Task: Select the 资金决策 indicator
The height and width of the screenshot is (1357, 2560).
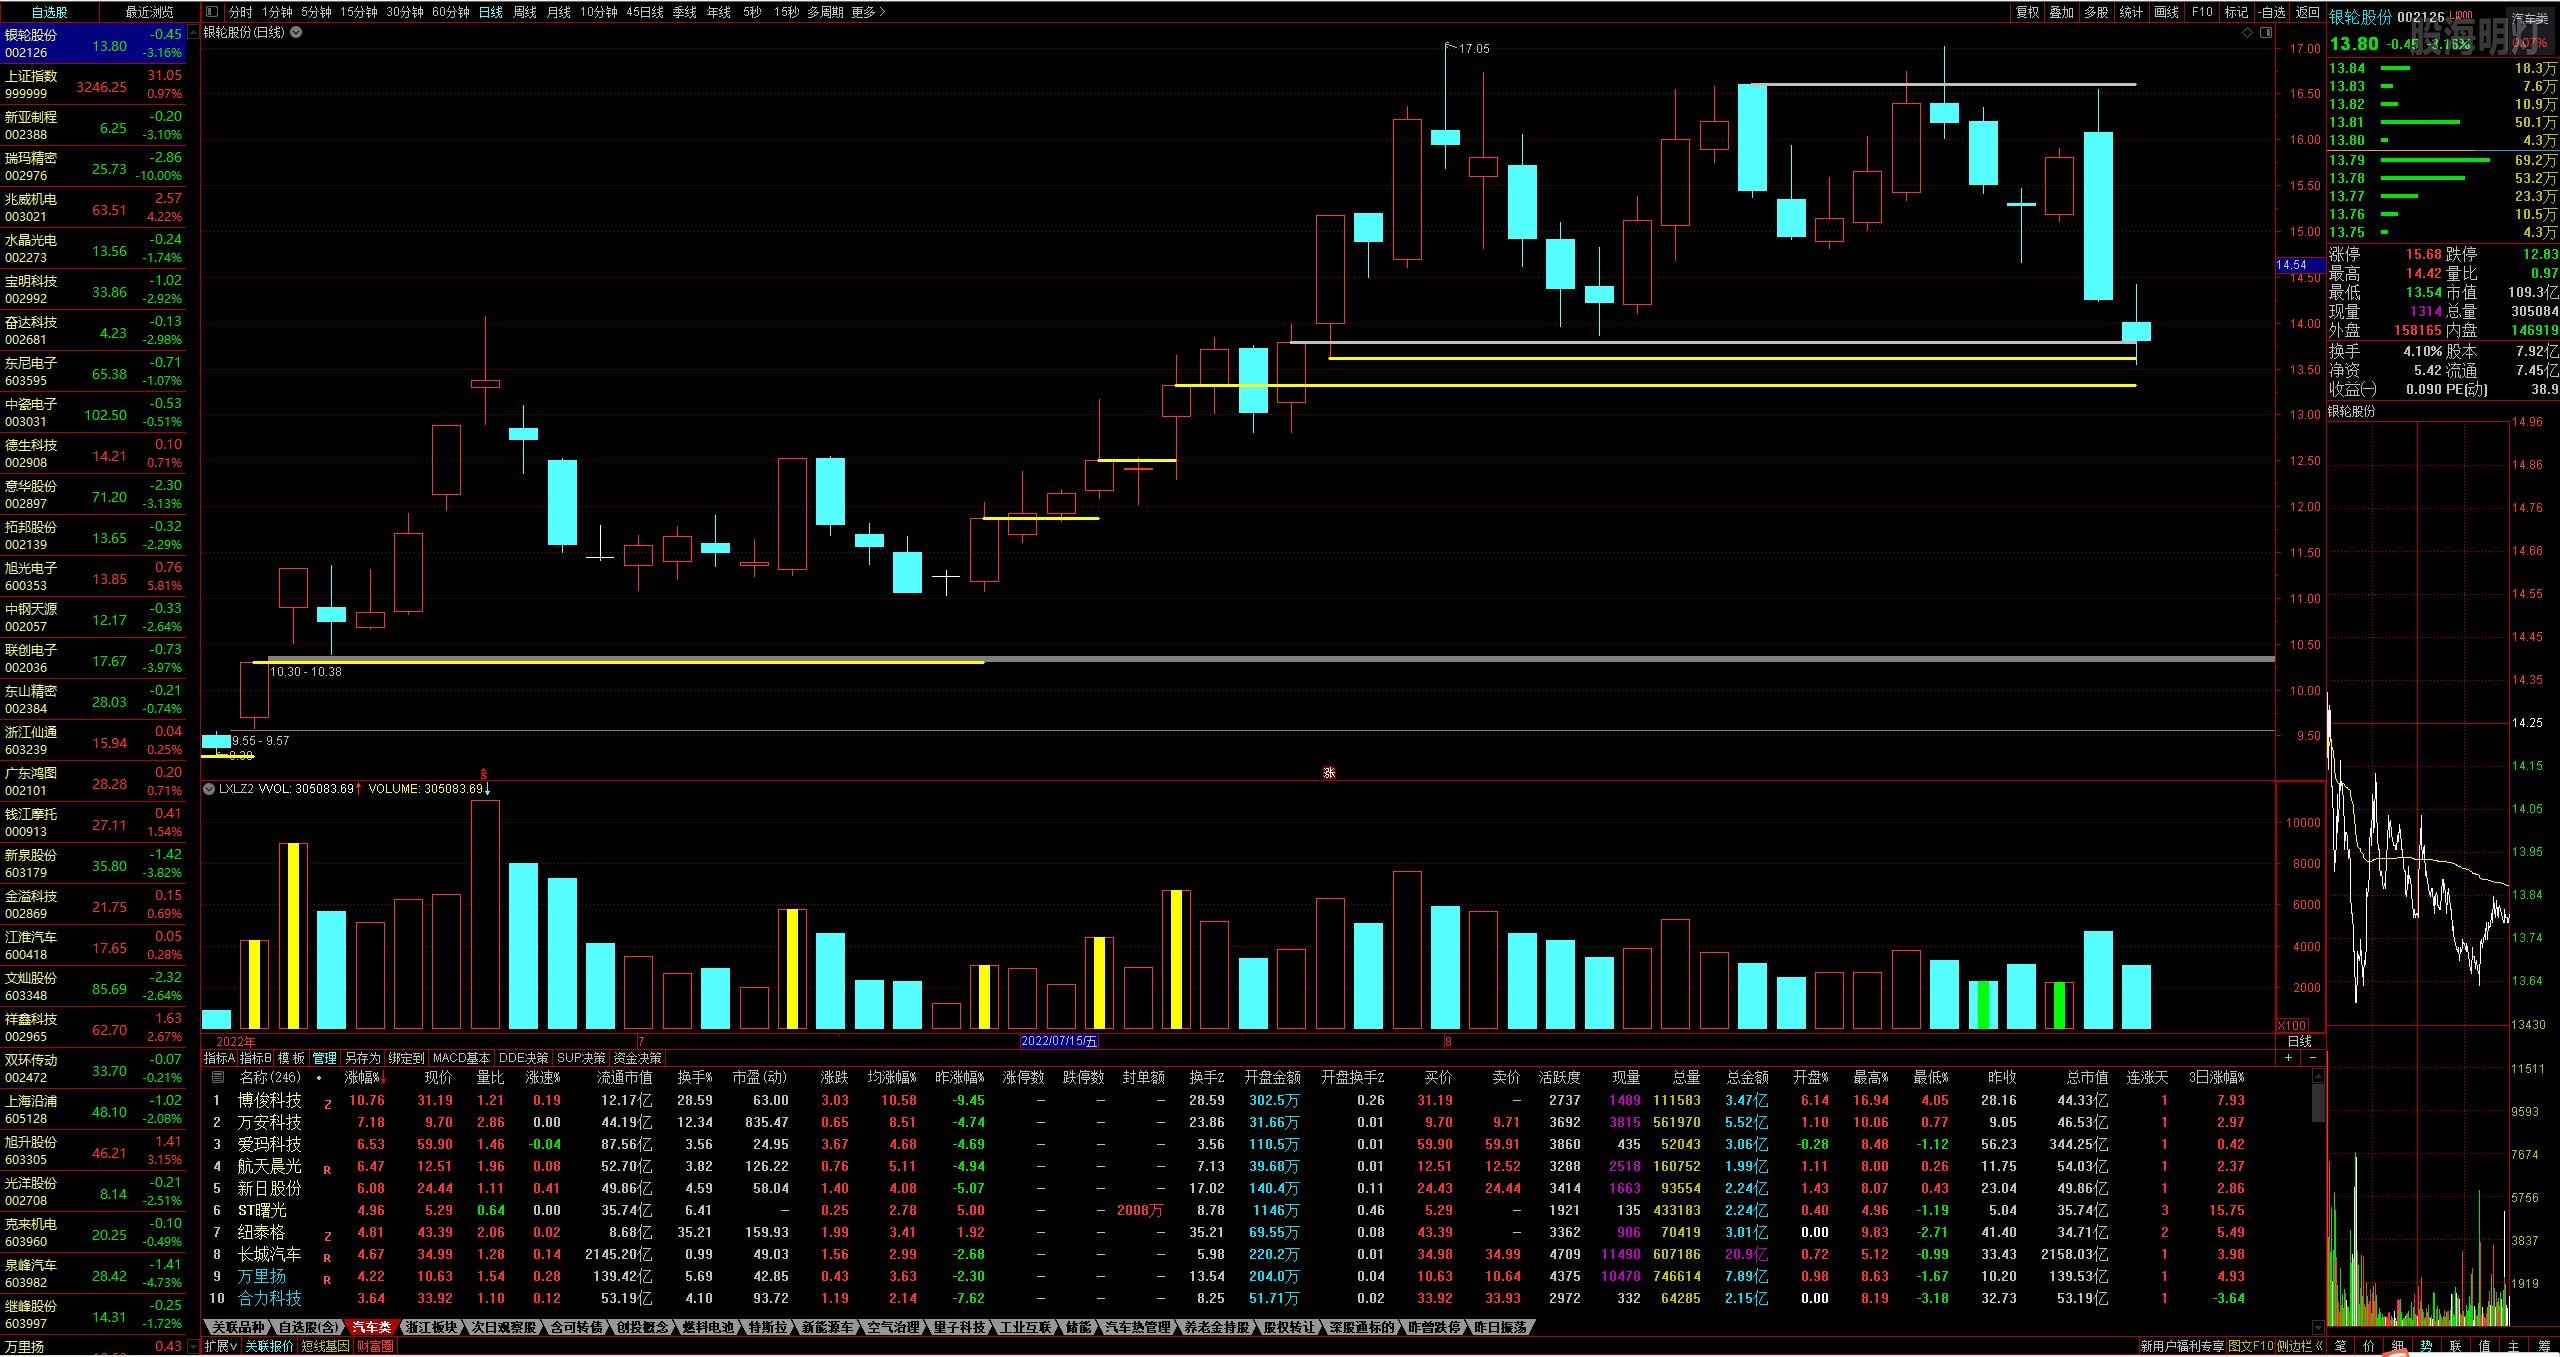Action: point(637,1058)
